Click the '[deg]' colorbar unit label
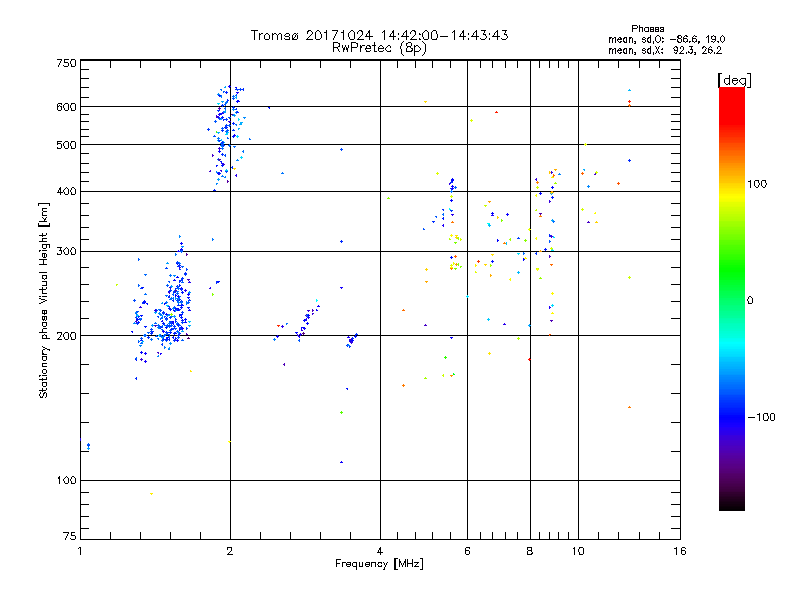Screen dimensions: 800x600 pyautogui.click(x=734, y=80)
